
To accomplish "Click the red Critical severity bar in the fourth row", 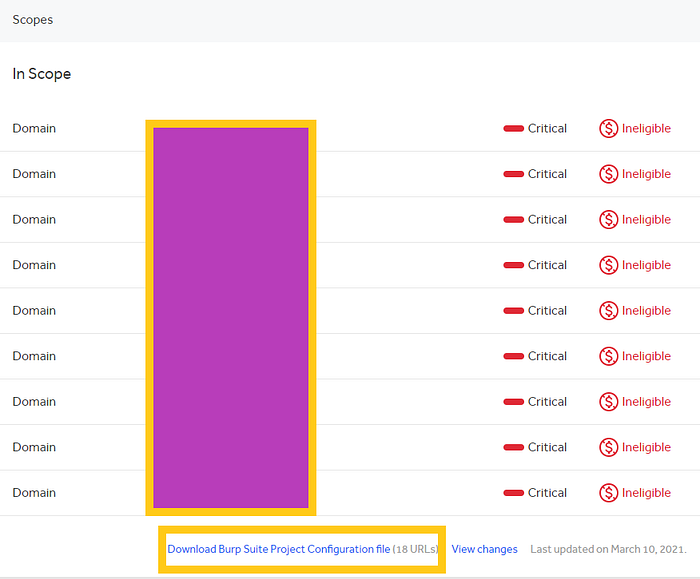I will (x=513, y=265).
